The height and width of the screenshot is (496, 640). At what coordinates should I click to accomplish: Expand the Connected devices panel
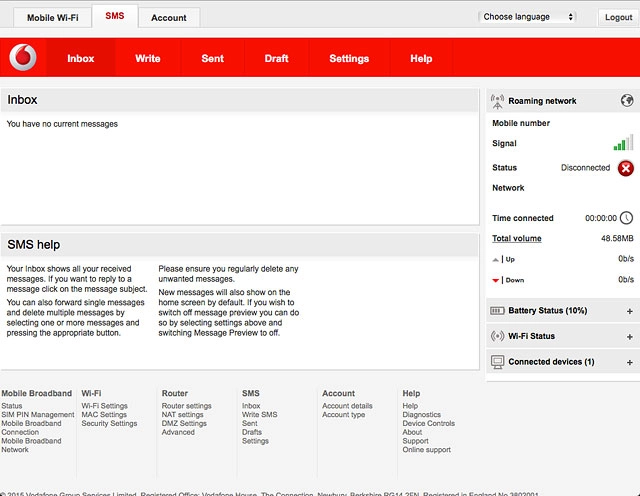629,361
